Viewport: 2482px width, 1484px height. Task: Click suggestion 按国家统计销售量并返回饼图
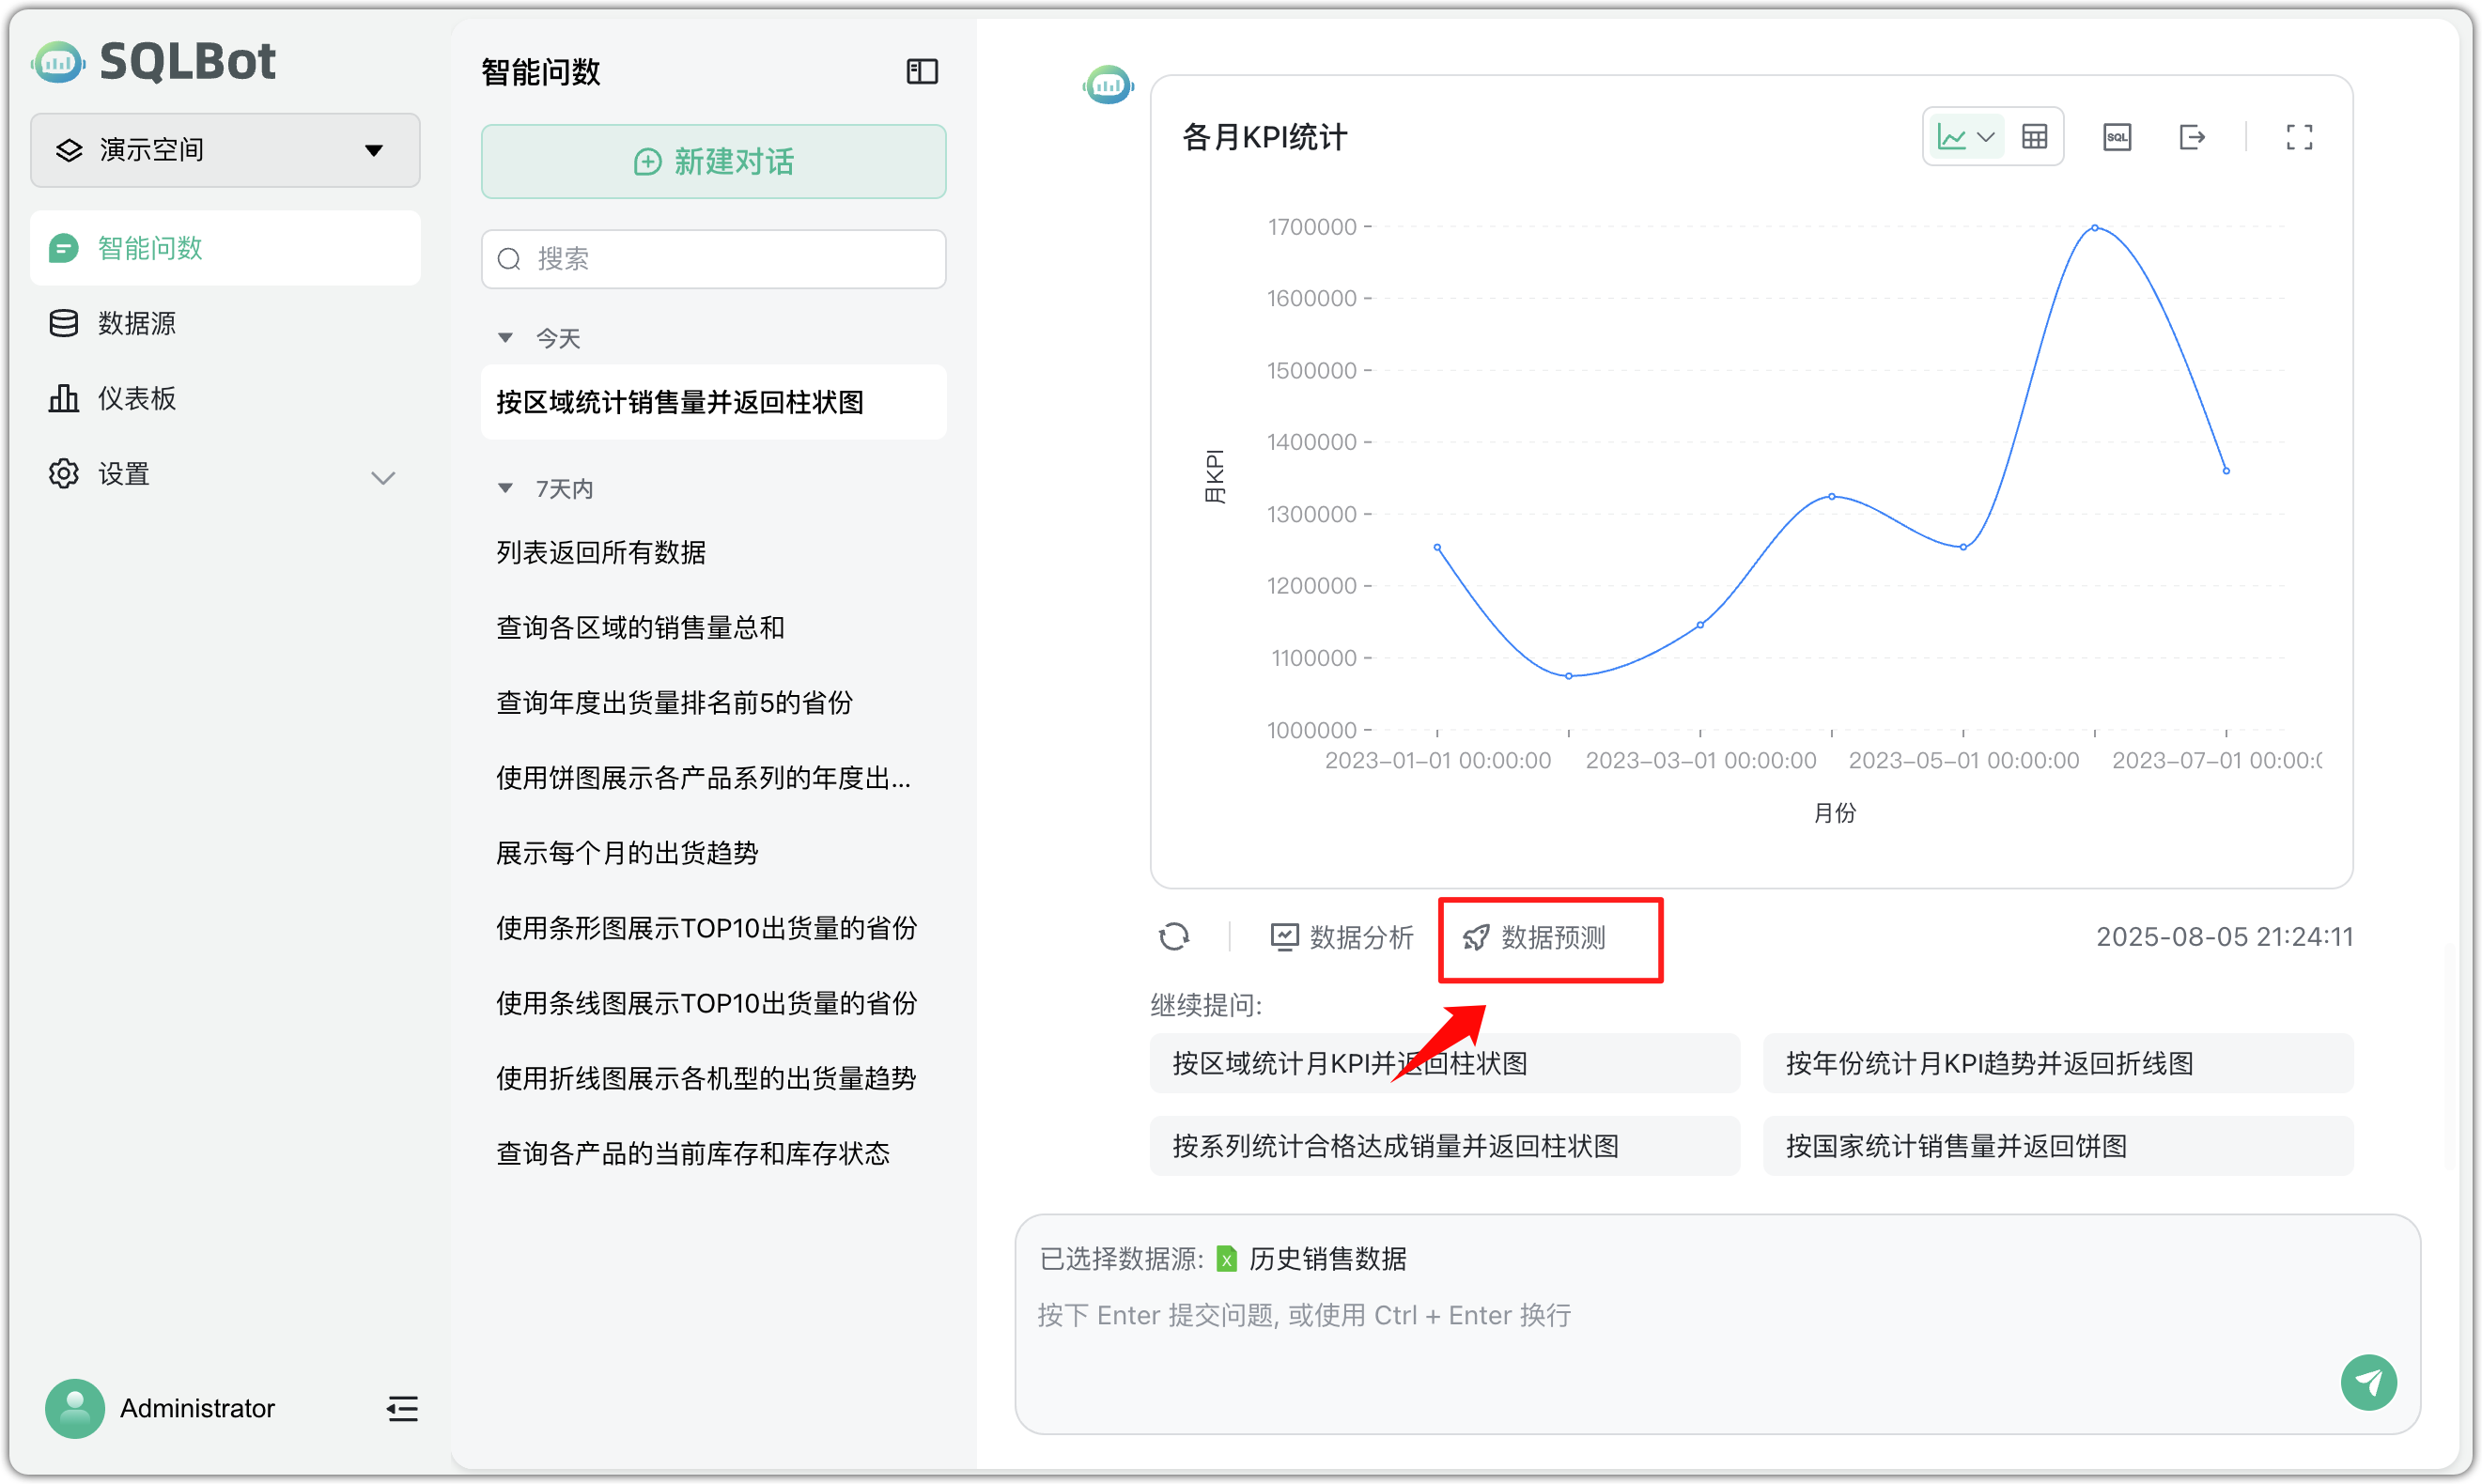pyautogui.click(x=2056, y=1145)
